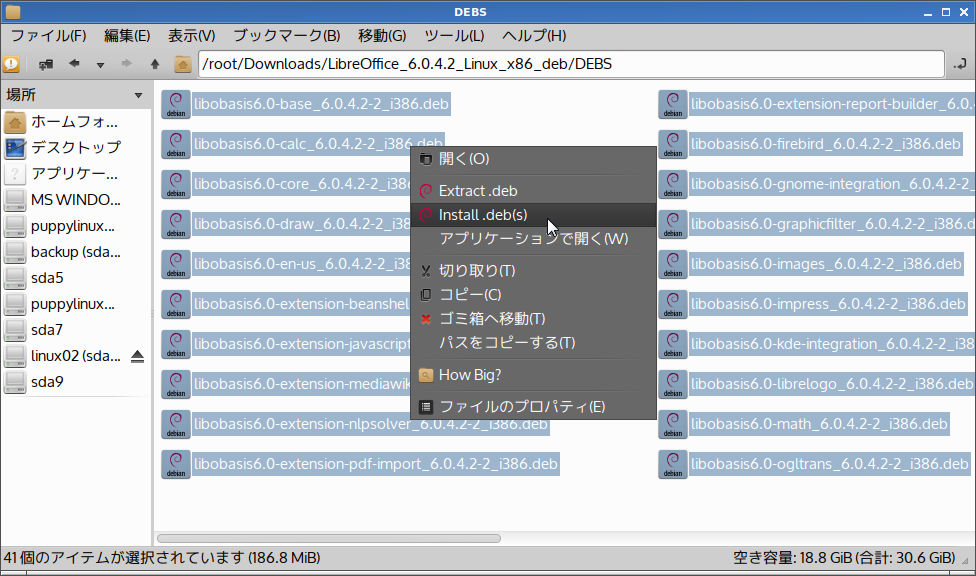Image resolution: width=976 pixels, height=576 pixels.
Task: Go forward with the right arrow icon
Action: [x=126, y=64]
